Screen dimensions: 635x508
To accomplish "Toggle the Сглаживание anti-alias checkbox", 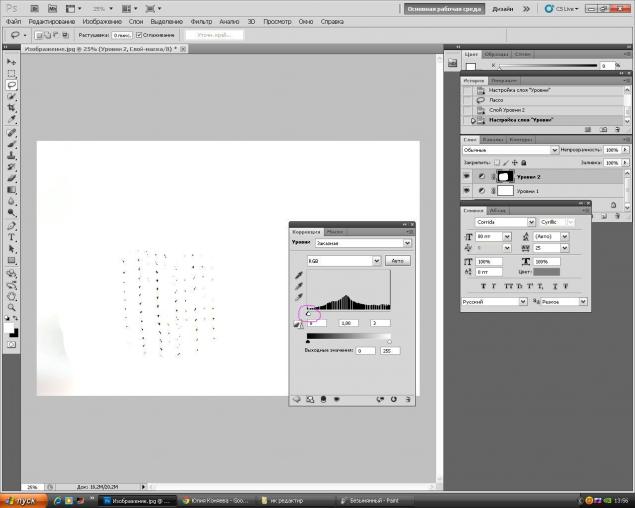I will click(x=139, y=35).
